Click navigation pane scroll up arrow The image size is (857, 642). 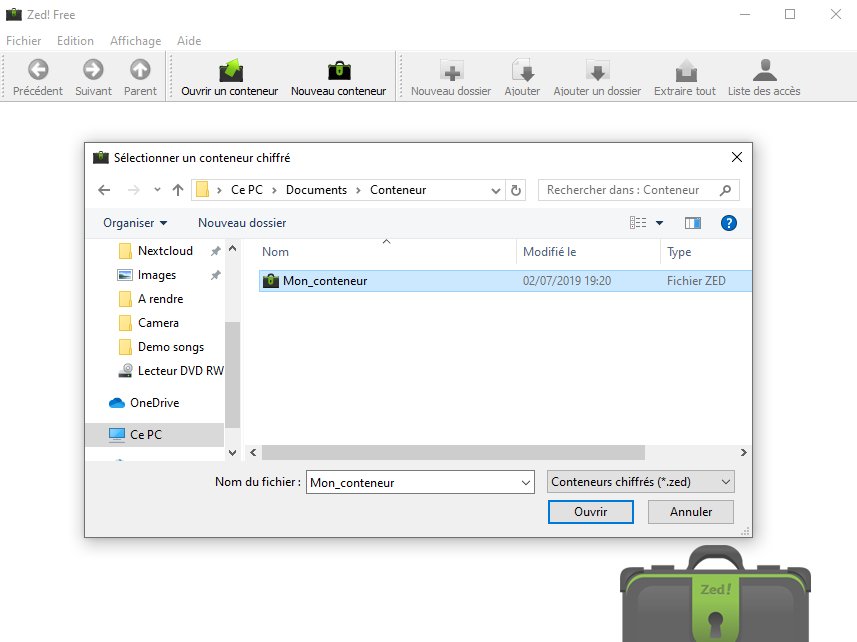point(232,249)
